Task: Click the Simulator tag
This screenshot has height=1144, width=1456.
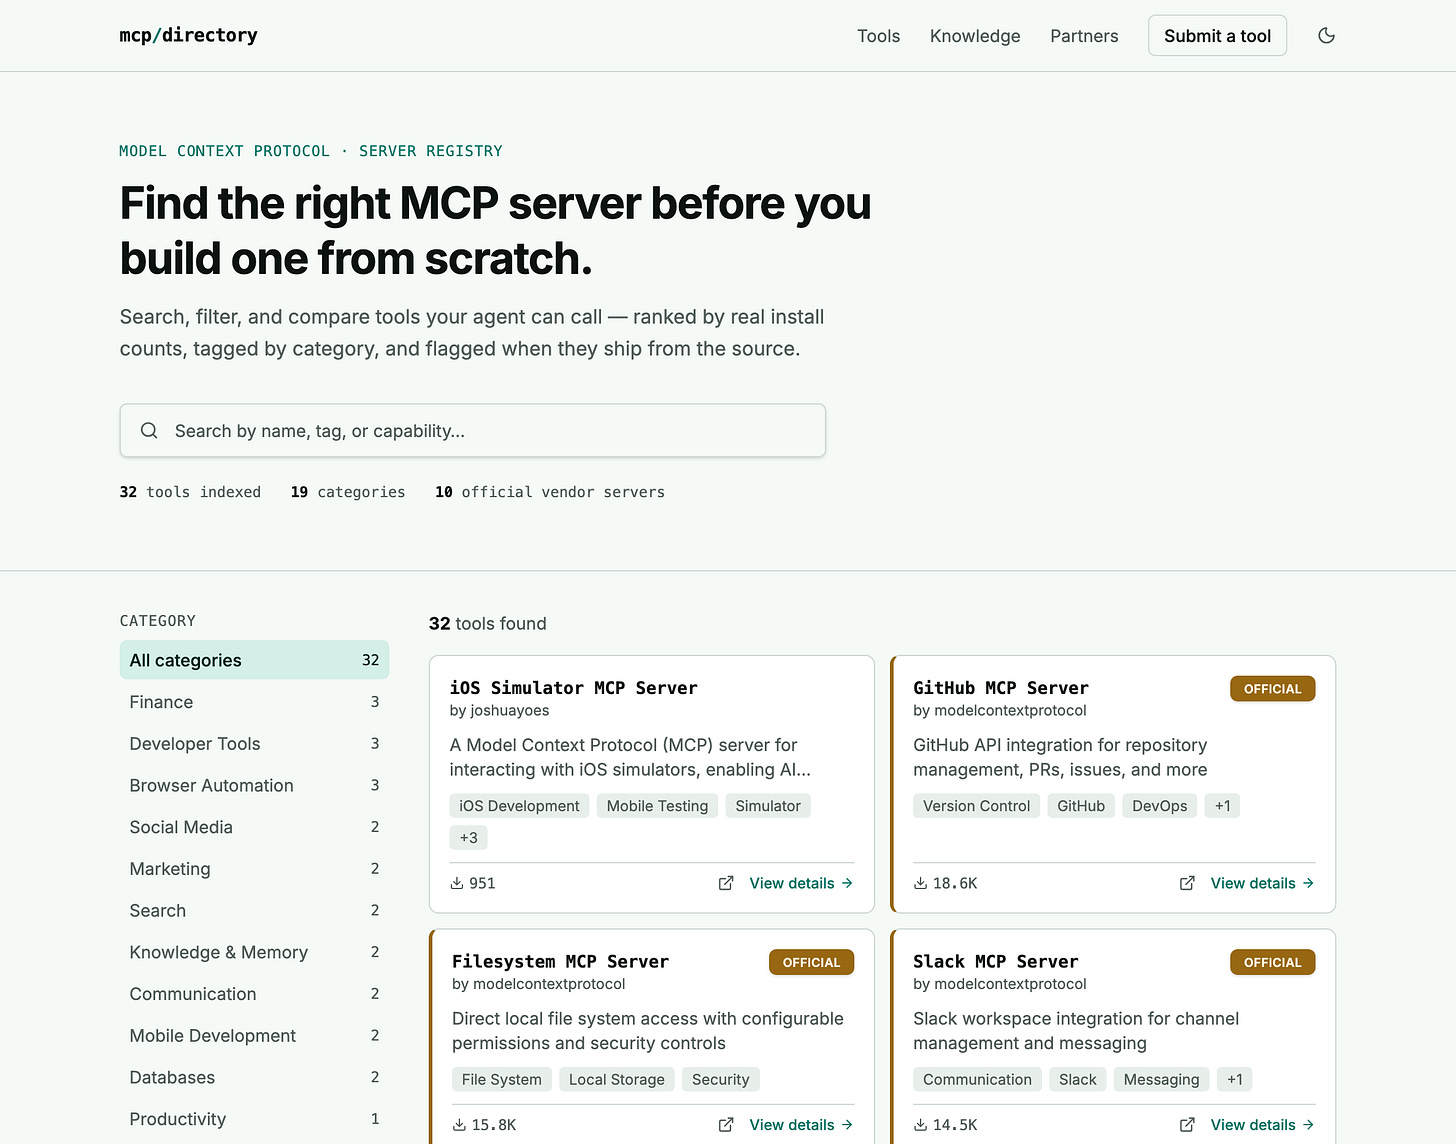Action: (768, 806)
